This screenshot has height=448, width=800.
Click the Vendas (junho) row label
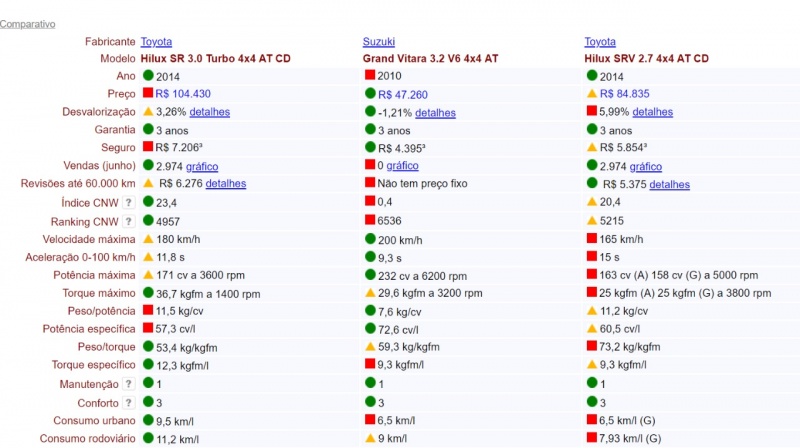[x=99, y=165]
